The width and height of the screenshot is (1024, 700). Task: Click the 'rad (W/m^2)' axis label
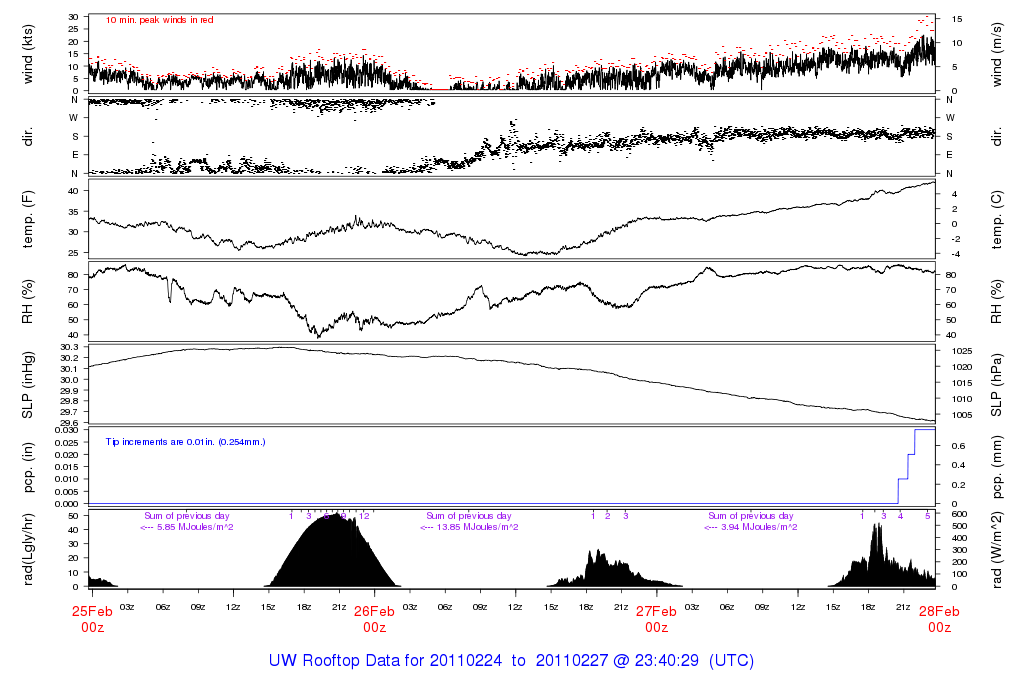tap(997, 550)
